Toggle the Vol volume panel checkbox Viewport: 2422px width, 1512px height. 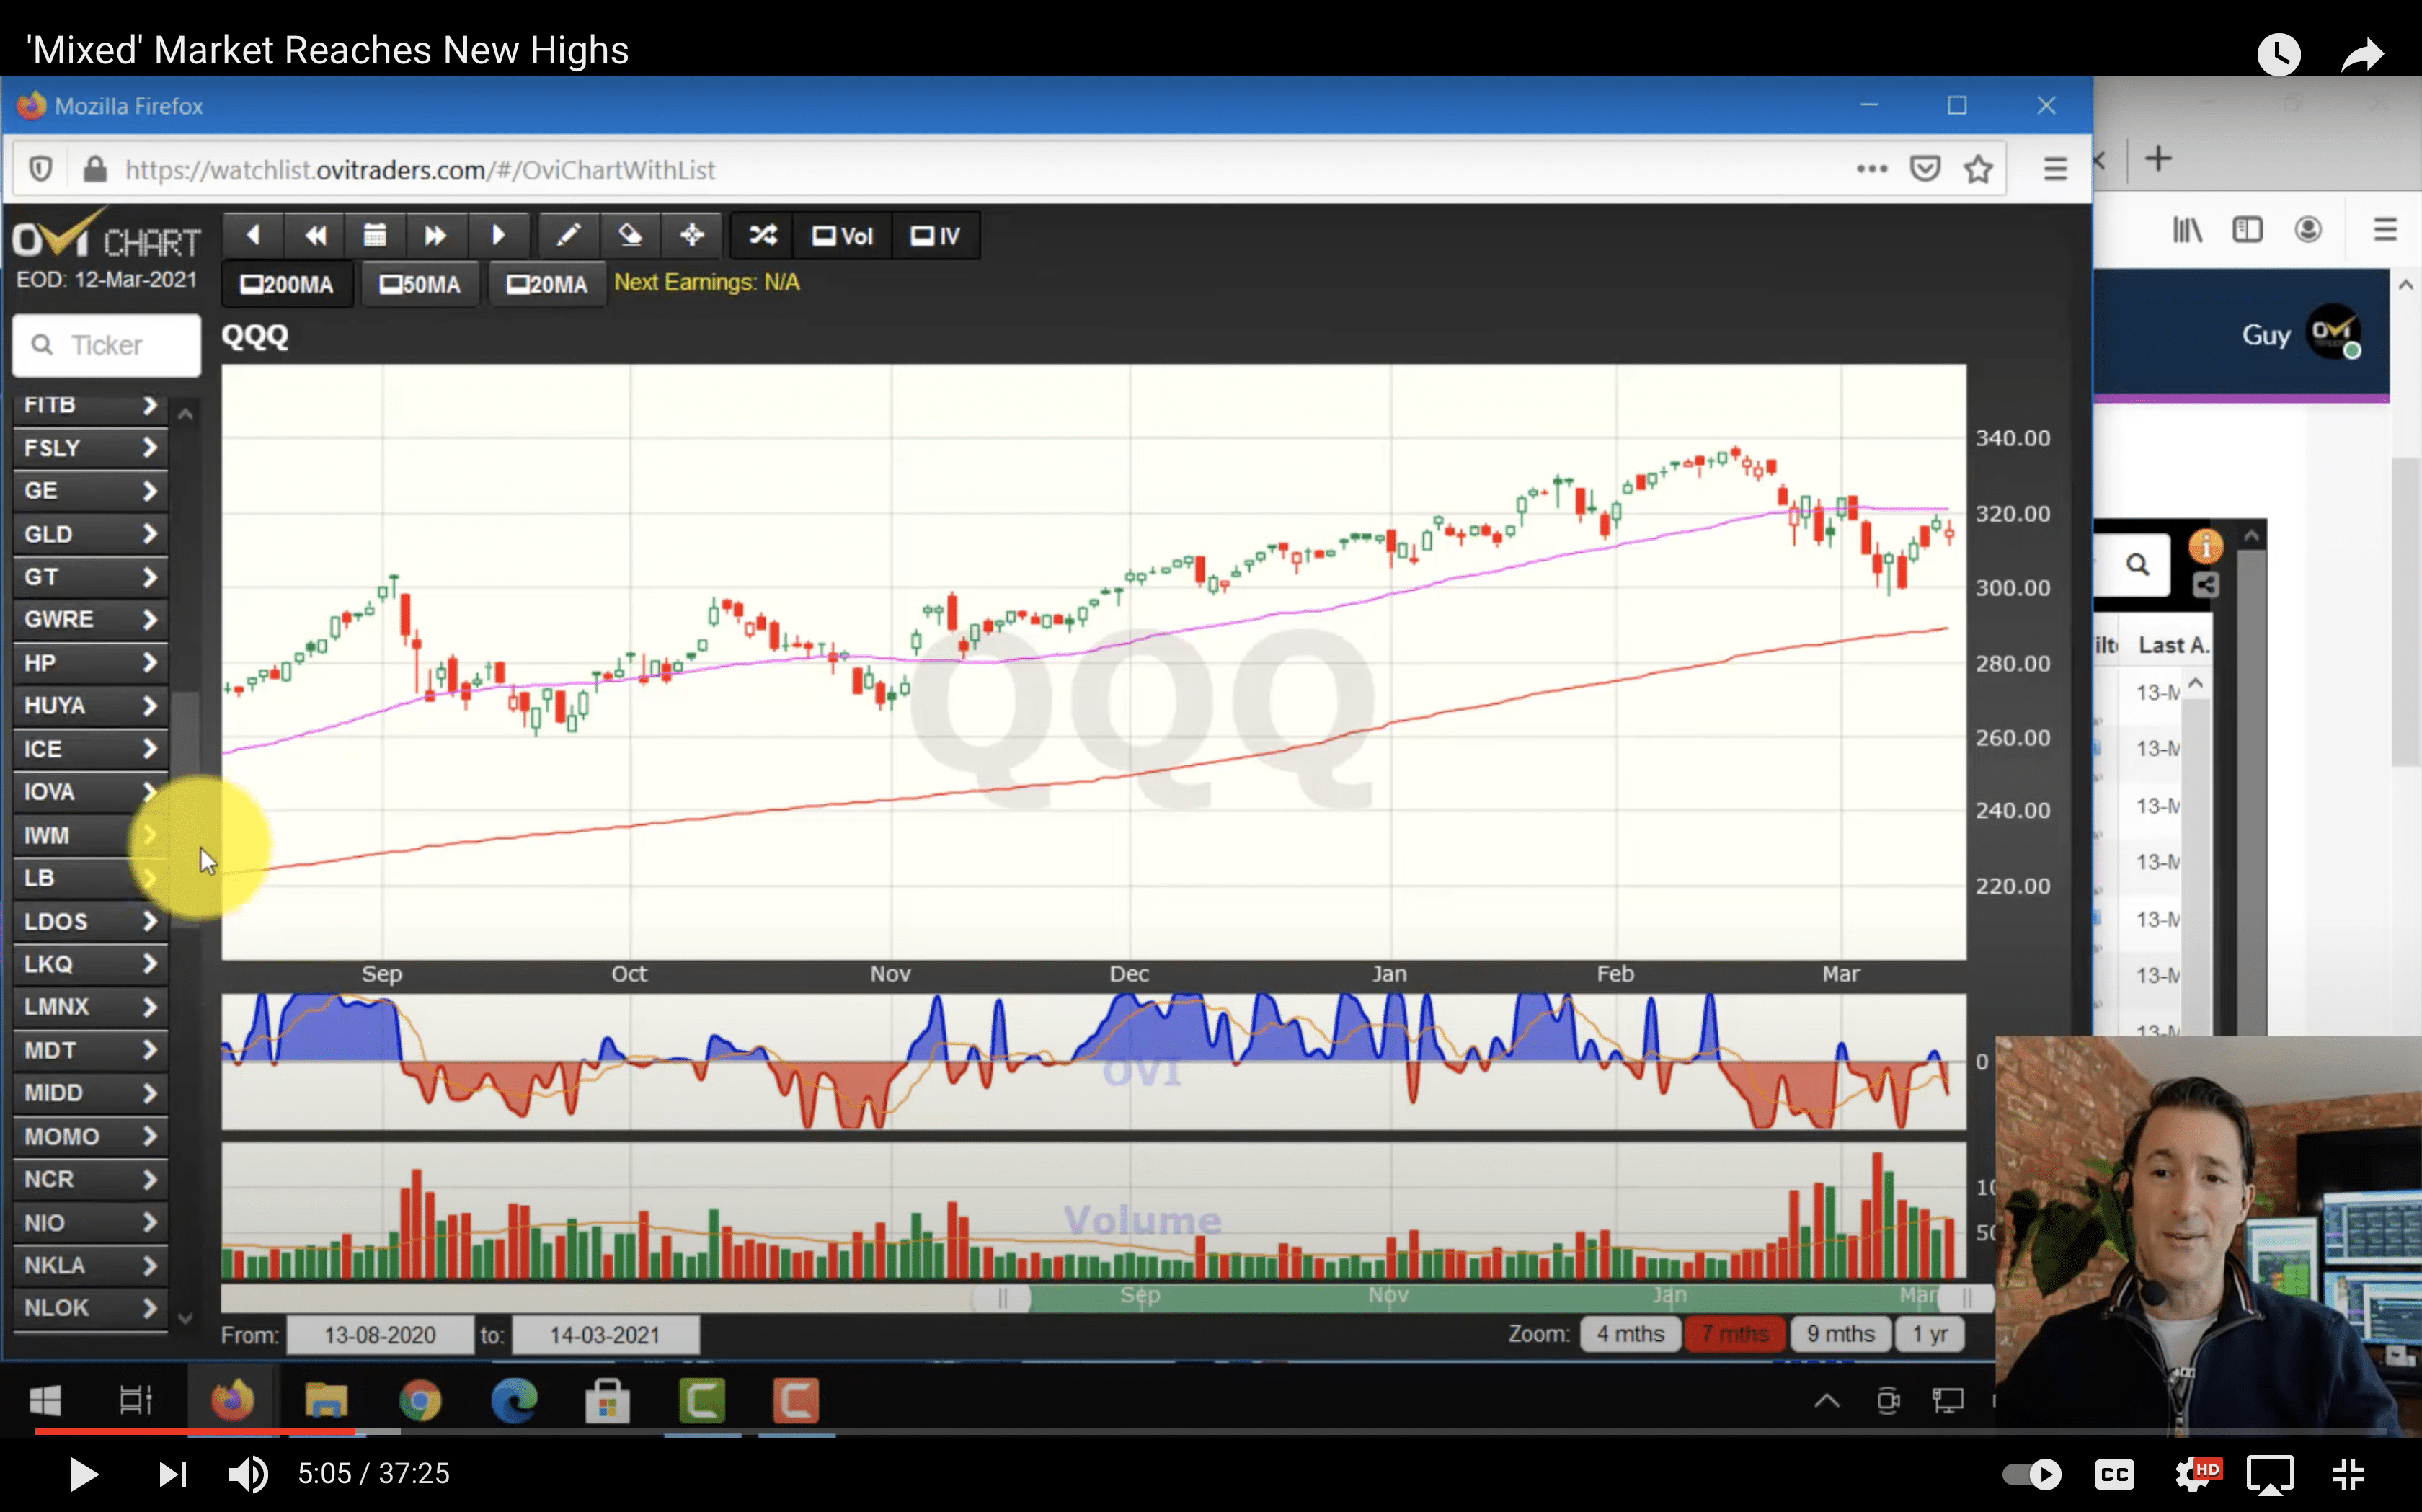(x=843, y=236)
